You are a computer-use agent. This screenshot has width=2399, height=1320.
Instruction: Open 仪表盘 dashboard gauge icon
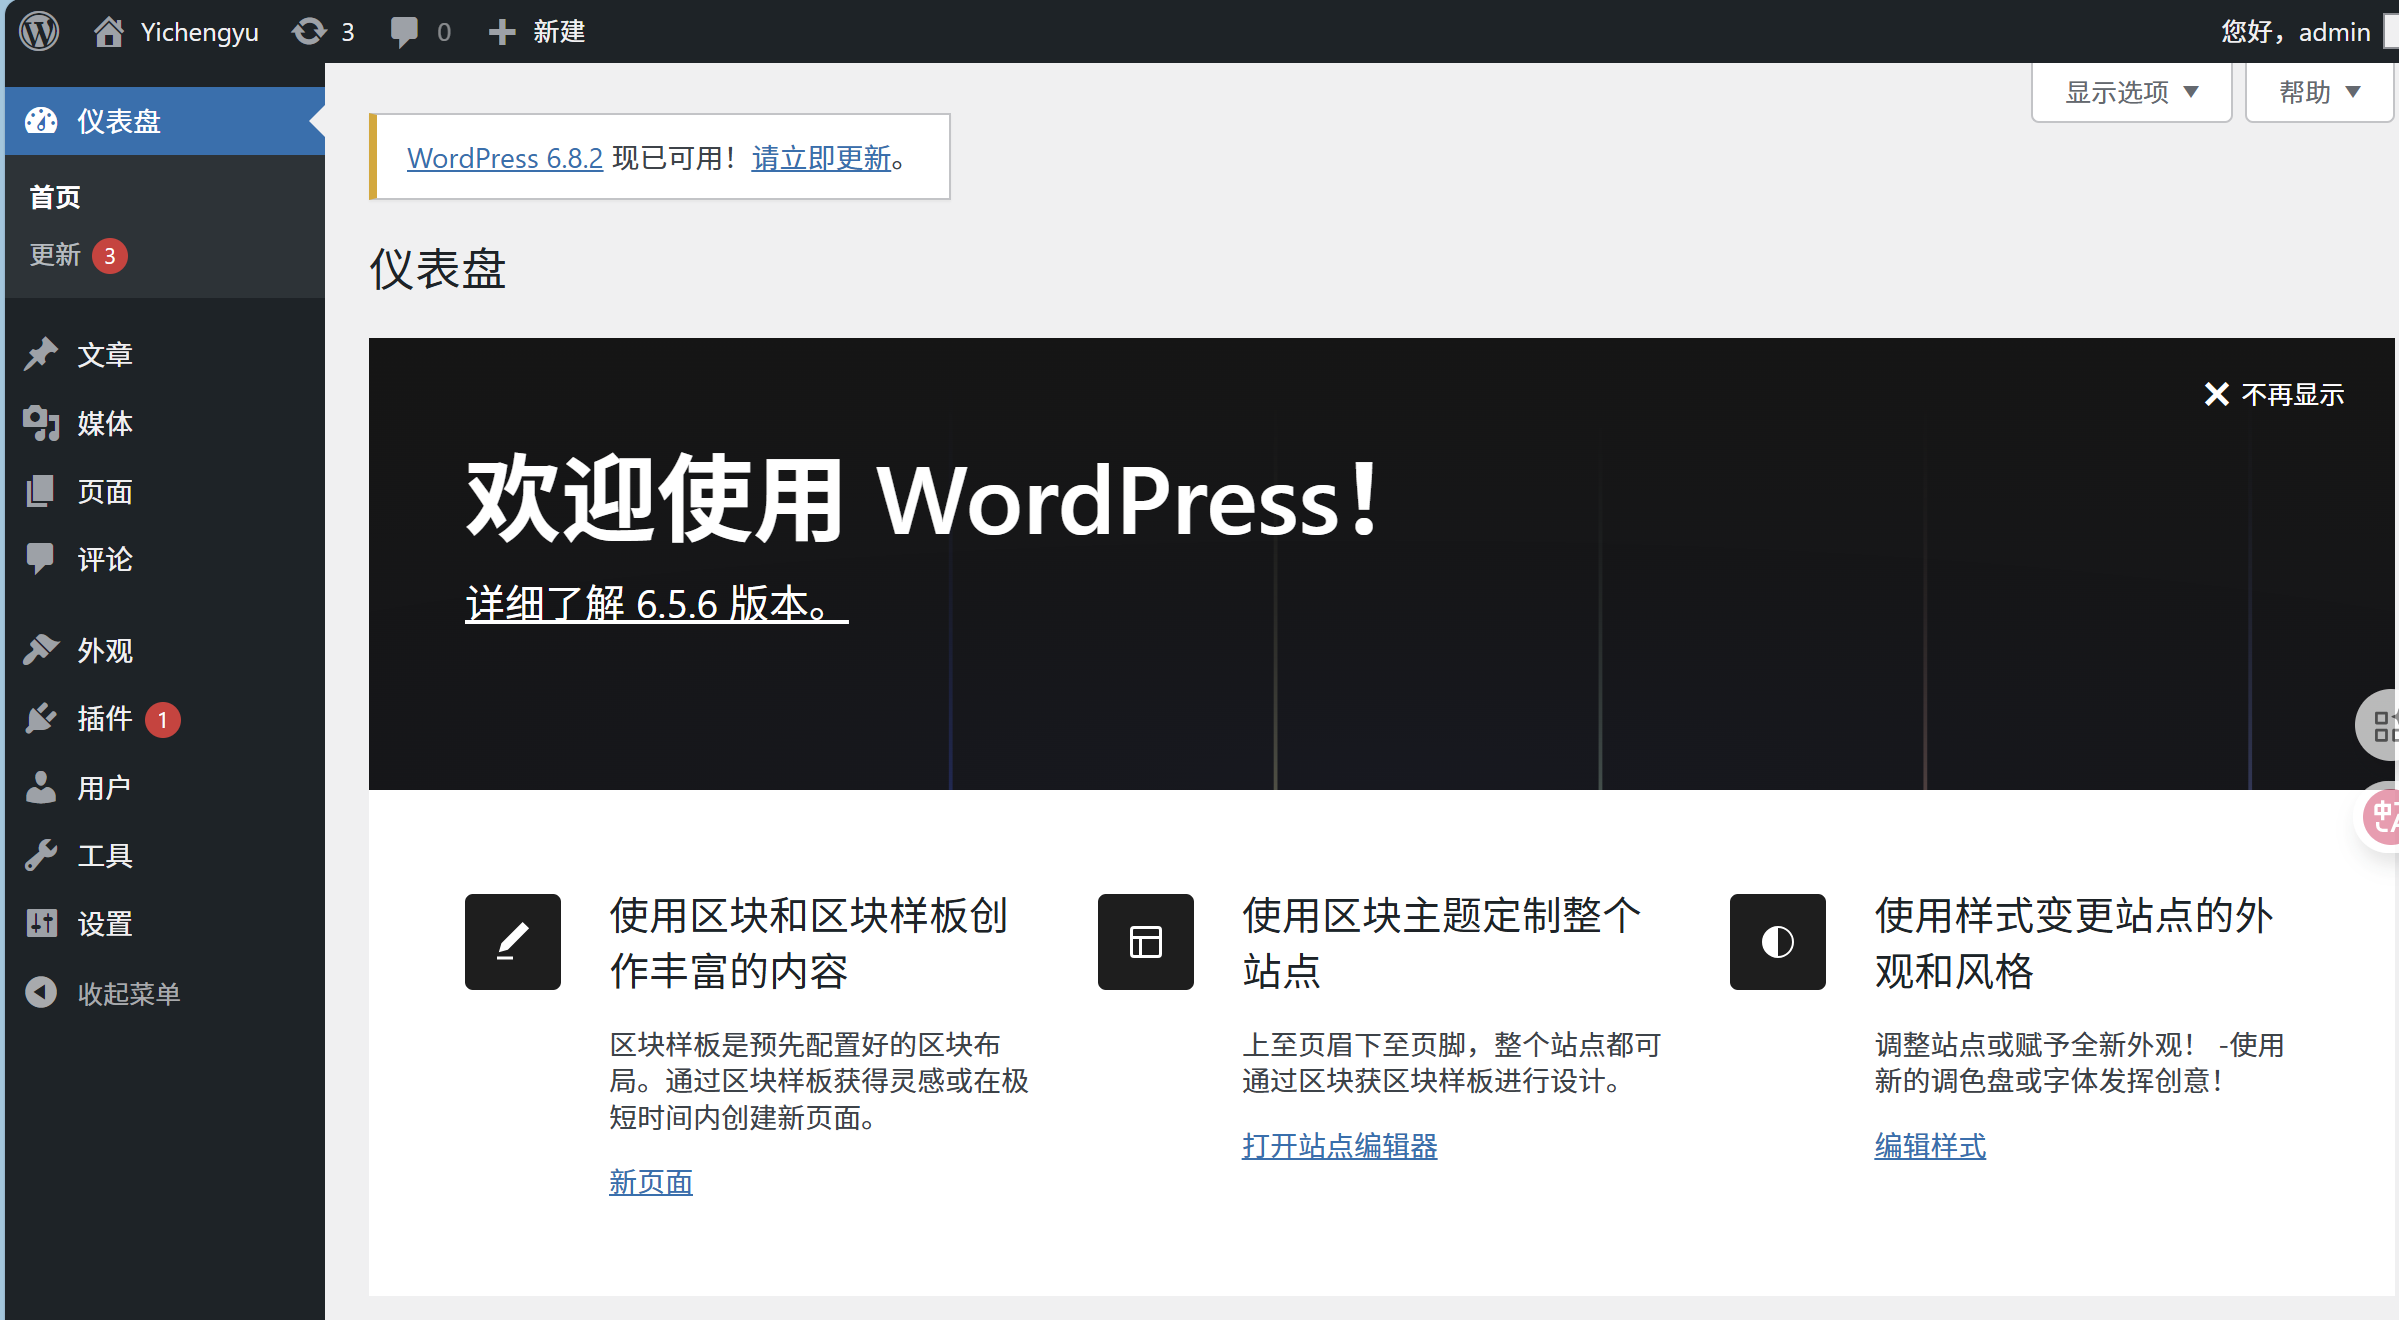(41, 121)
